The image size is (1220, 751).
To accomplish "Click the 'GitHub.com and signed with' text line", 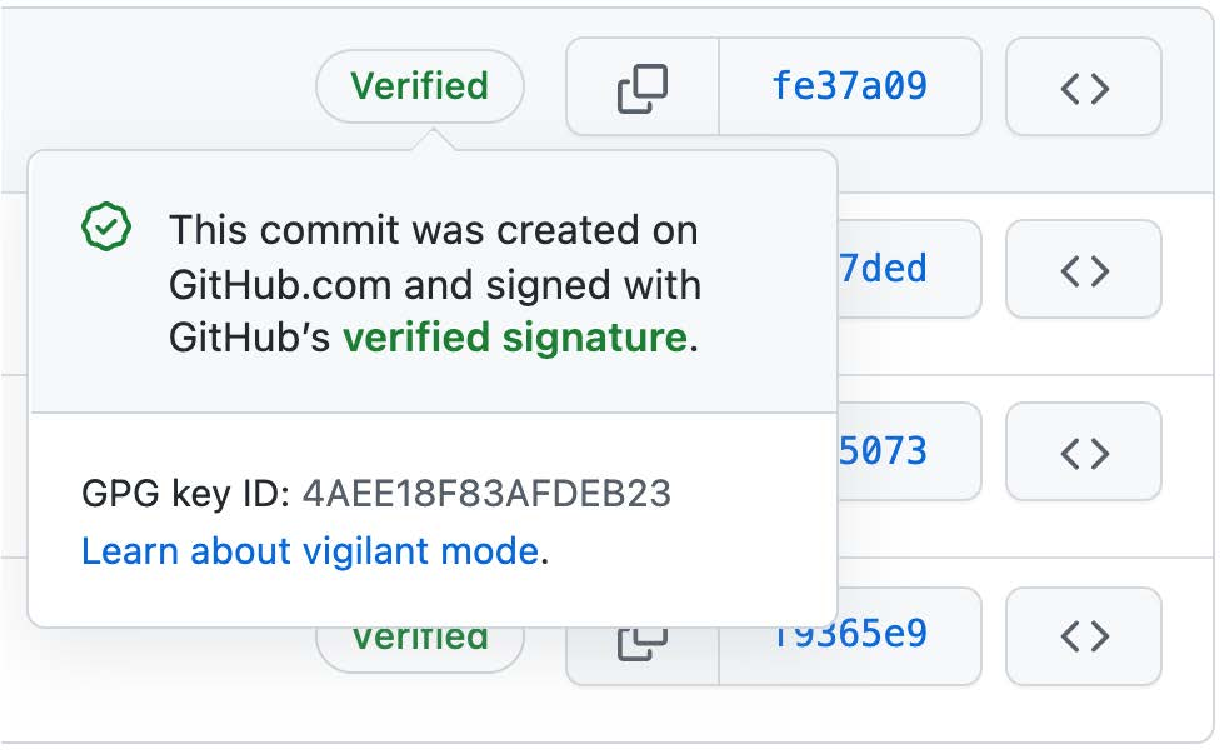I will tap(435, 285).
